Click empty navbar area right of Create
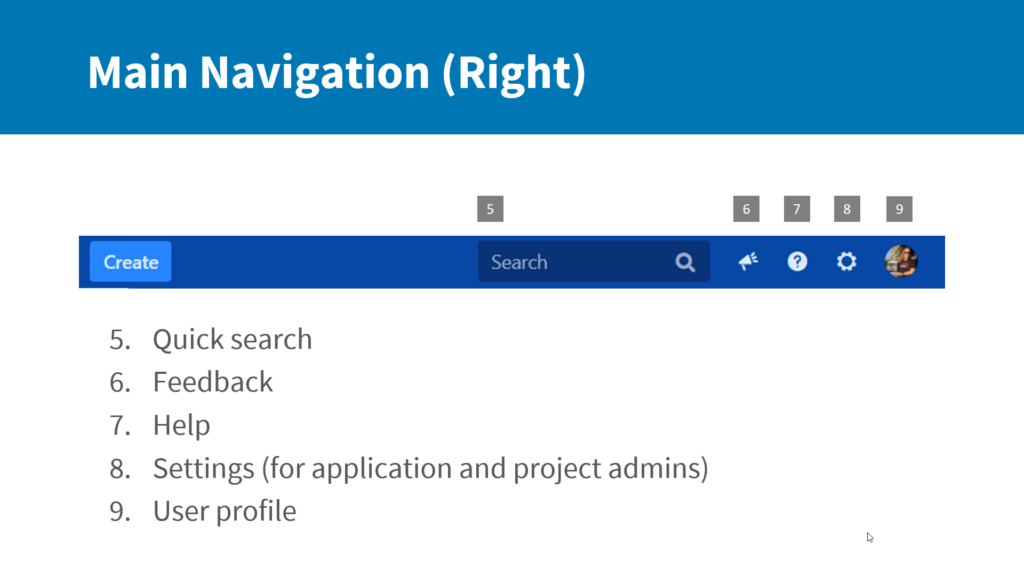Viewport: 1024px width, 576px height. tap(324, 262)
